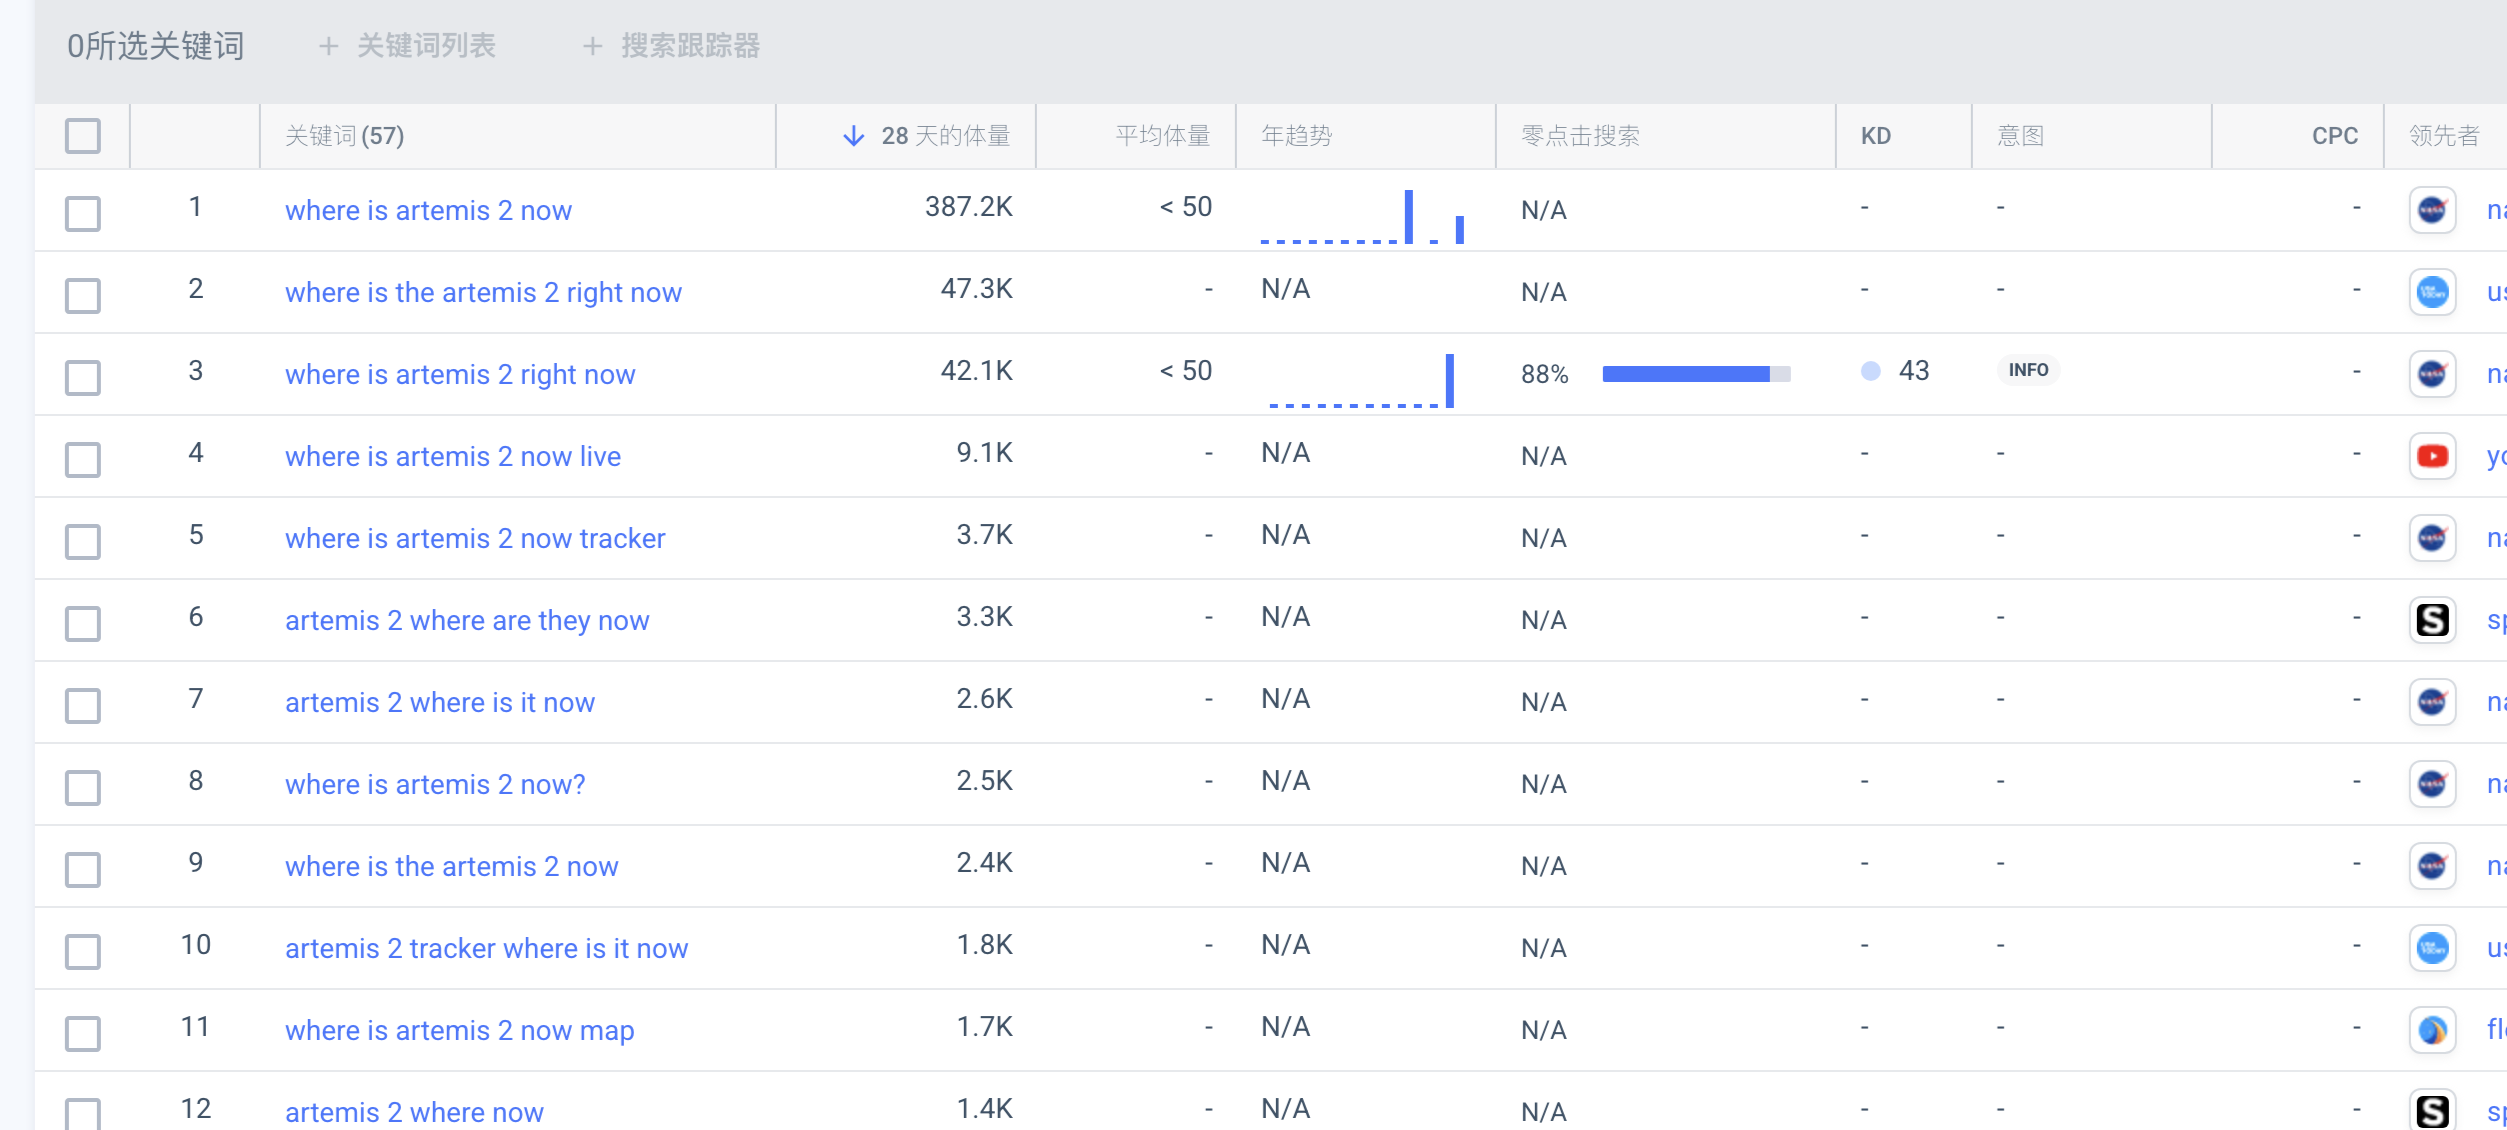Sort by KD column header
Screen dimensions: 2507x1130
1875,136
